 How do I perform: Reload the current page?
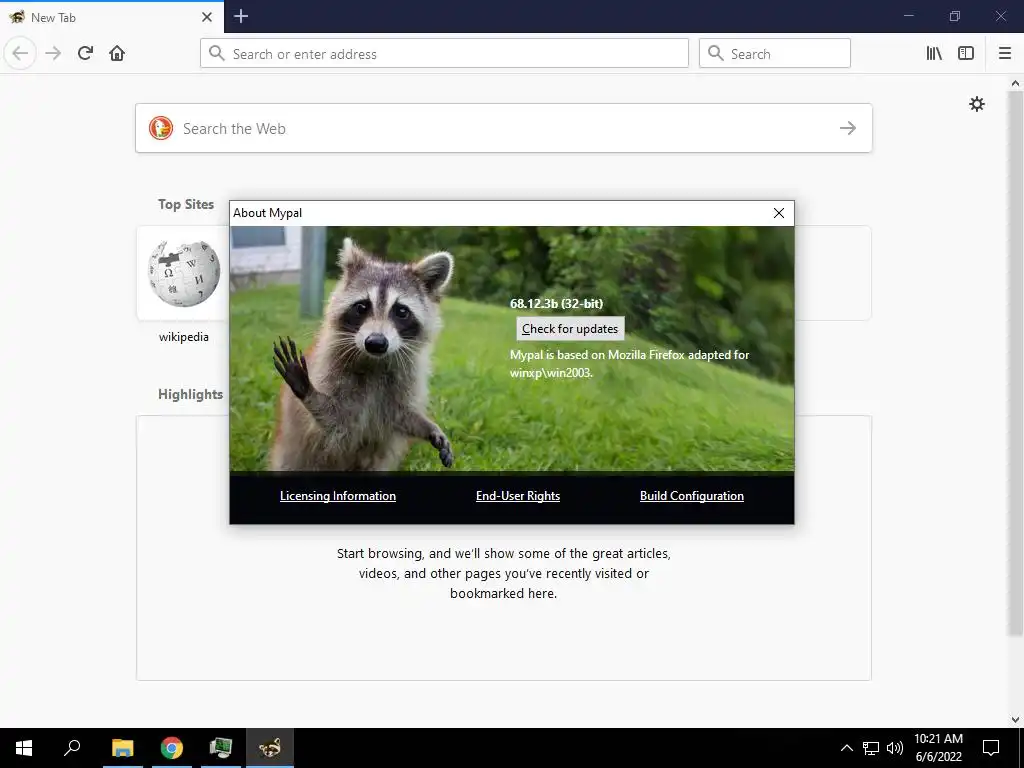[x=85, y=54]
